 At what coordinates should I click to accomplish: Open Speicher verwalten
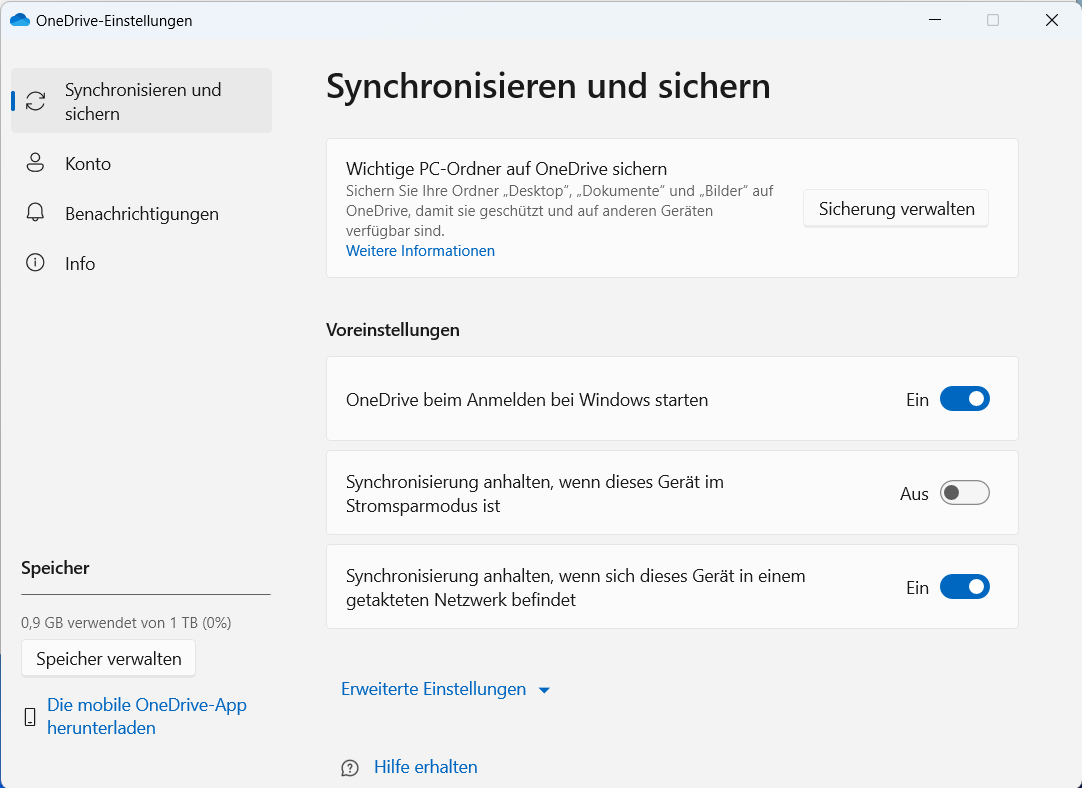point(108,658)
